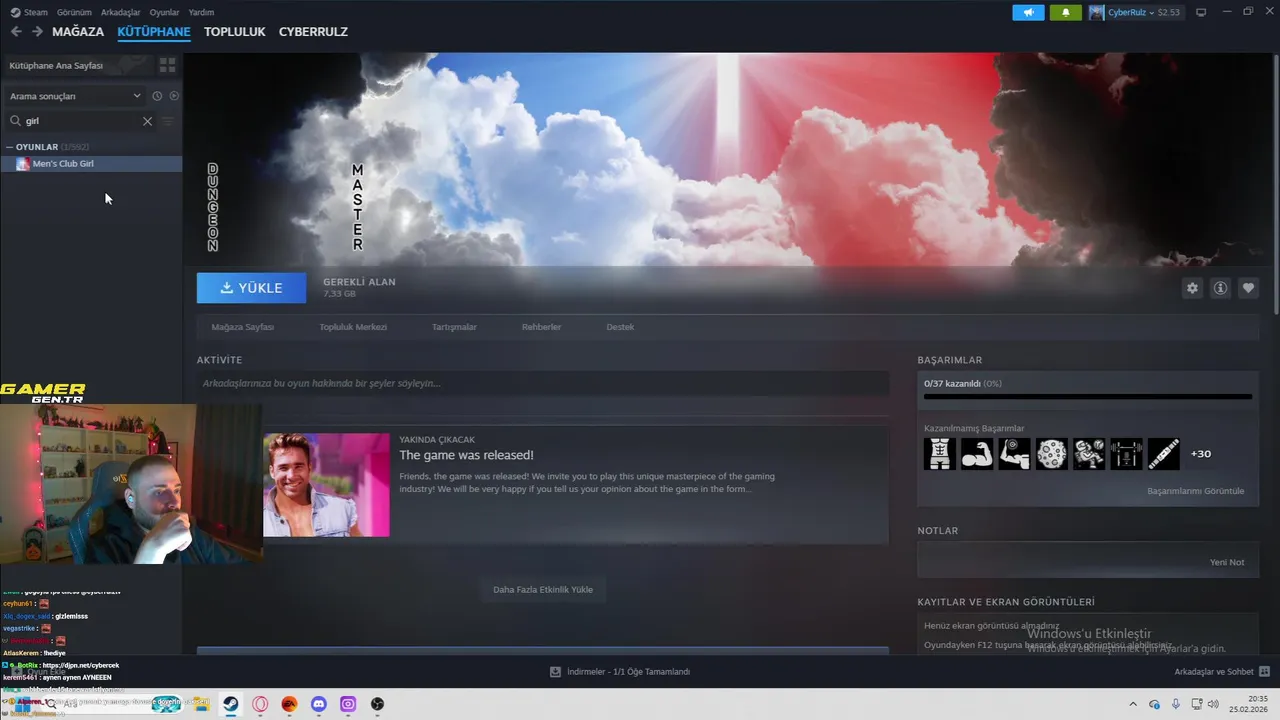Open the Yardım menu

[201, 12]
